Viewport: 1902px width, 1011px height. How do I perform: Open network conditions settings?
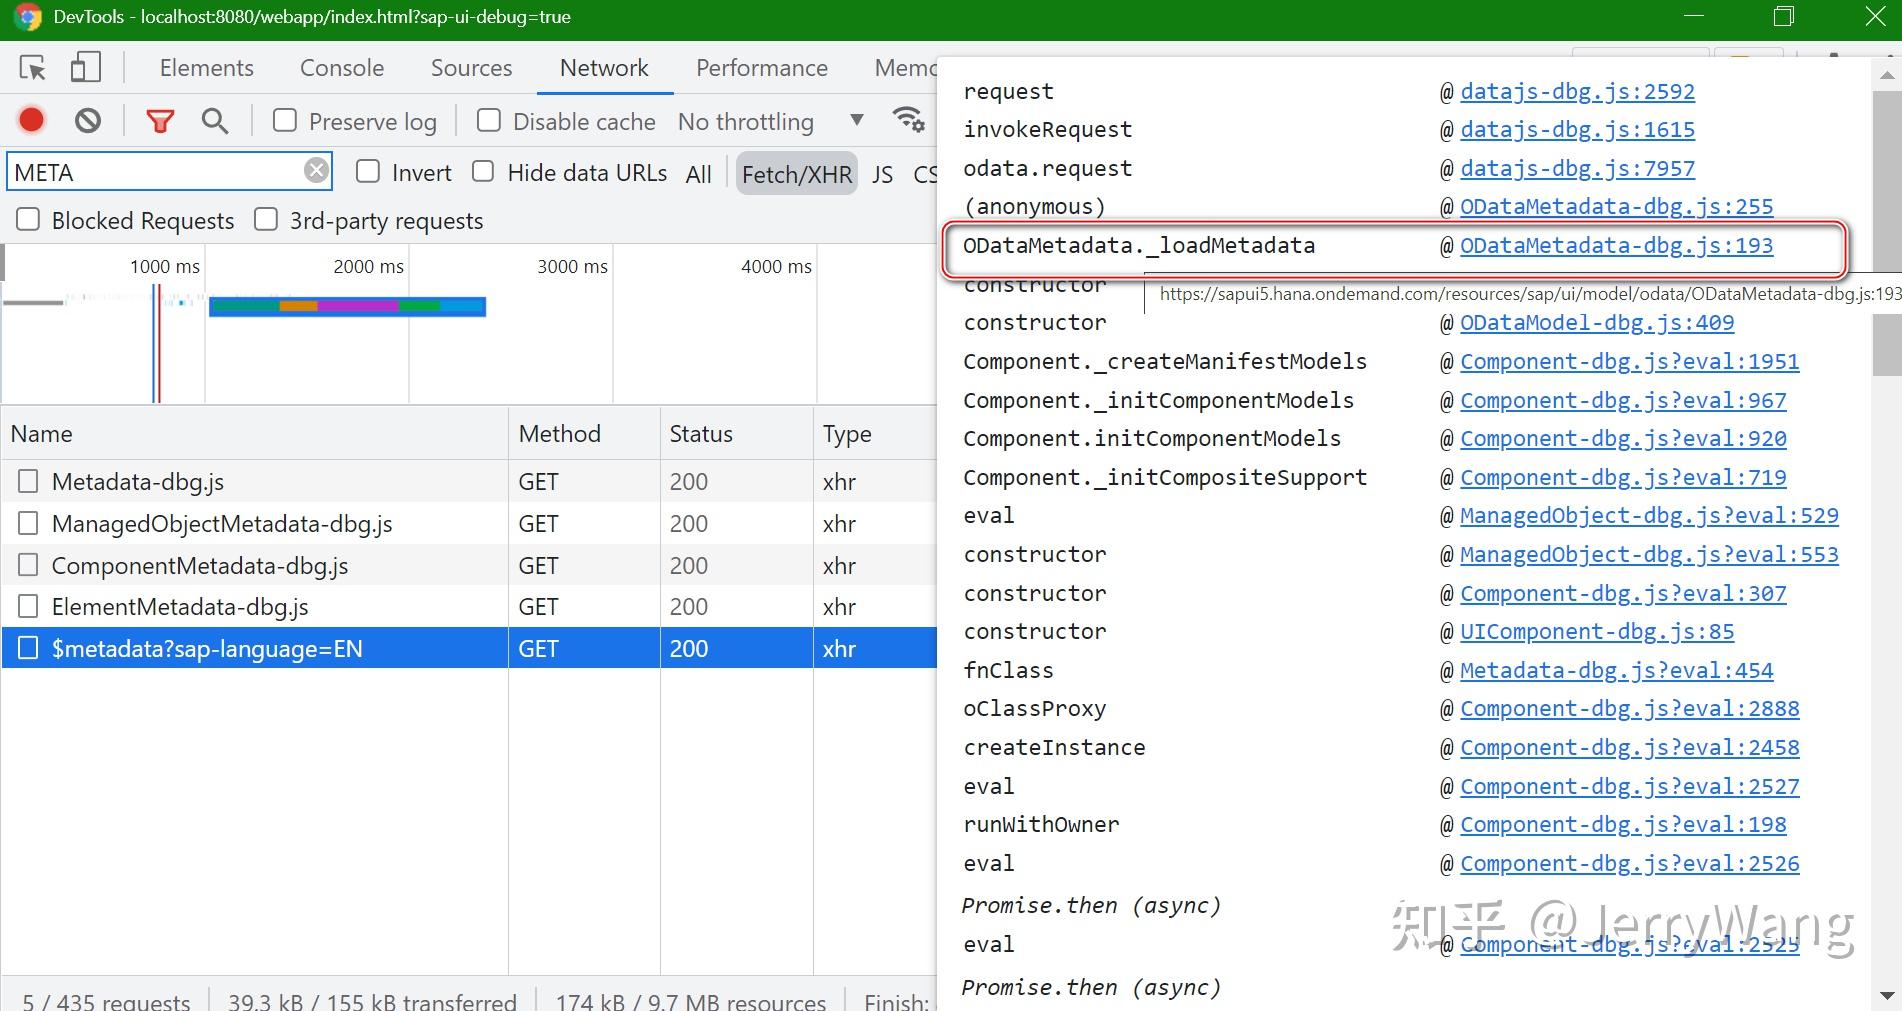pyautogui.click(x=908, y=118)
